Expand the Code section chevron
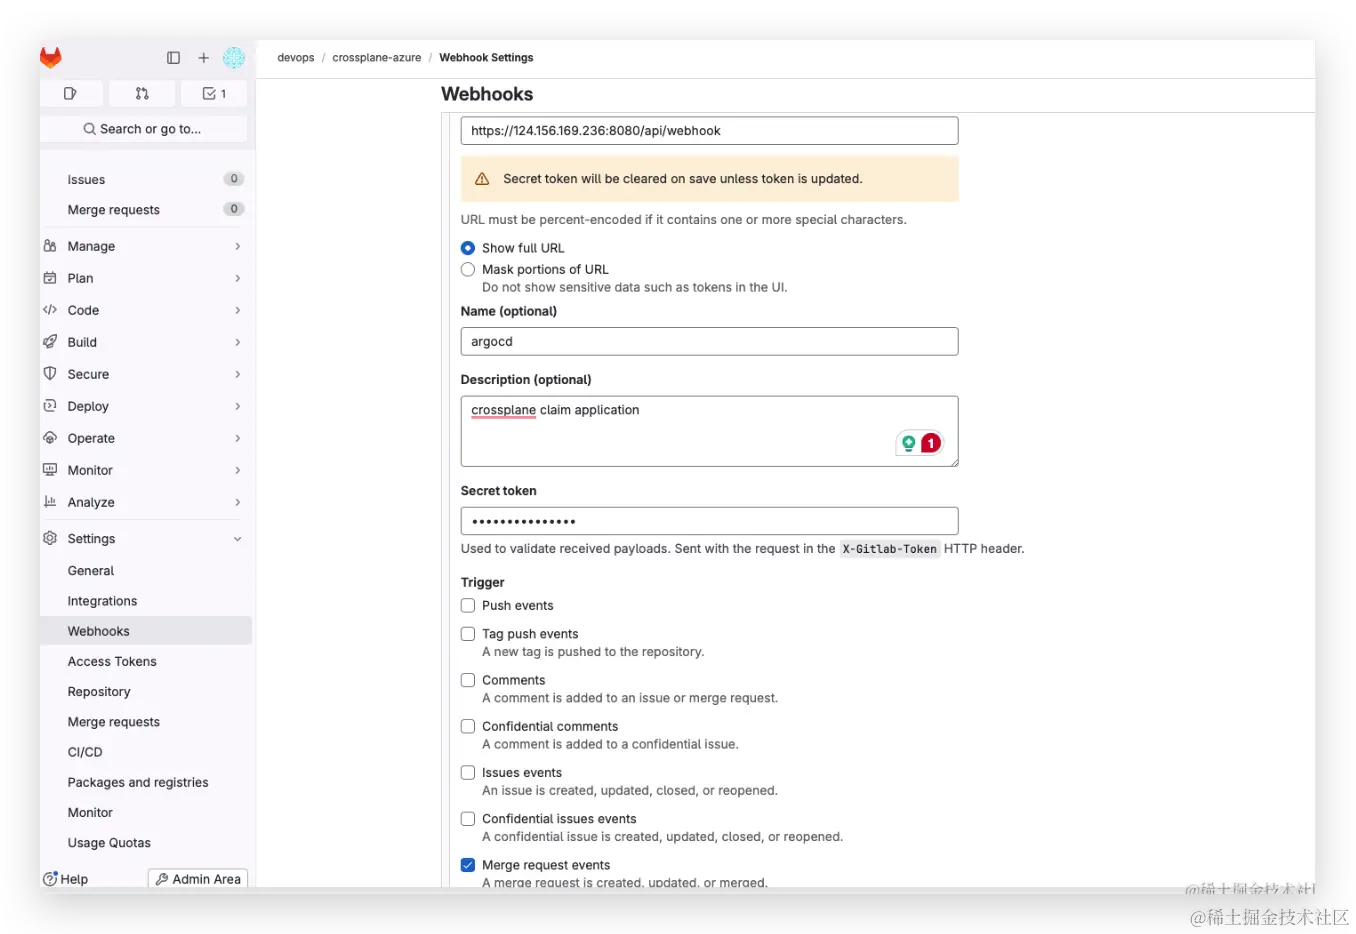Screen dimensions: 1356x934 point(238,310)
